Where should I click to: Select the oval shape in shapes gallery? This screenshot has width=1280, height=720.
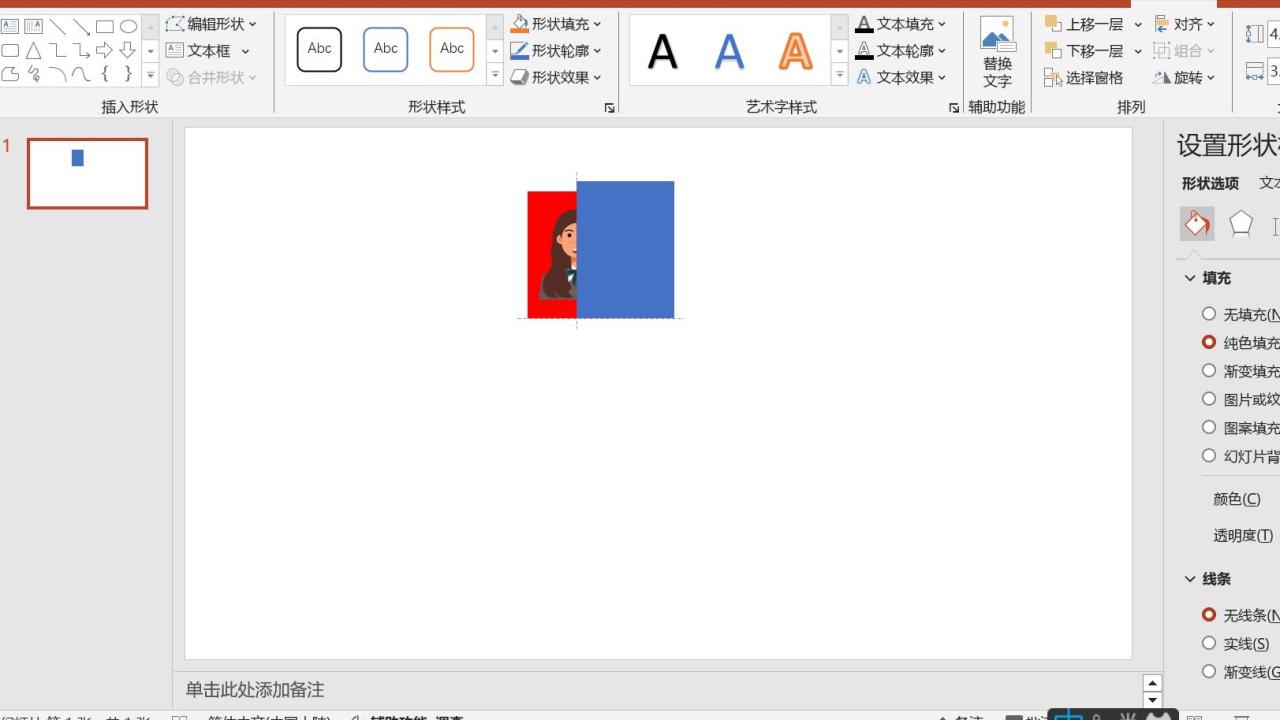128,27
